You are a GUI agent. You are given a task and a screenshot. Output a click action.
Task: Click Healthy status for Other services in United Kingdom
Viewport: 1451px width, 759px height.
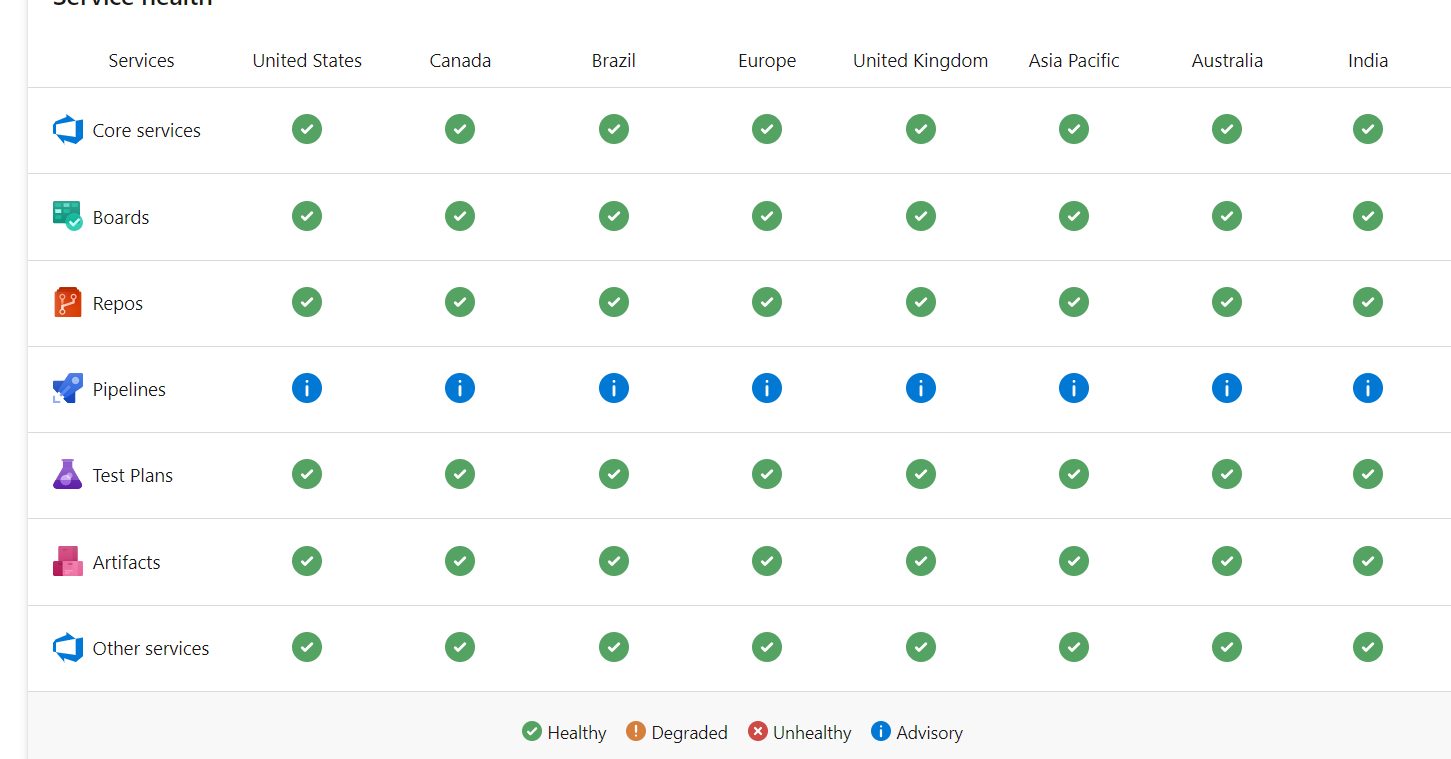point(920,647)
